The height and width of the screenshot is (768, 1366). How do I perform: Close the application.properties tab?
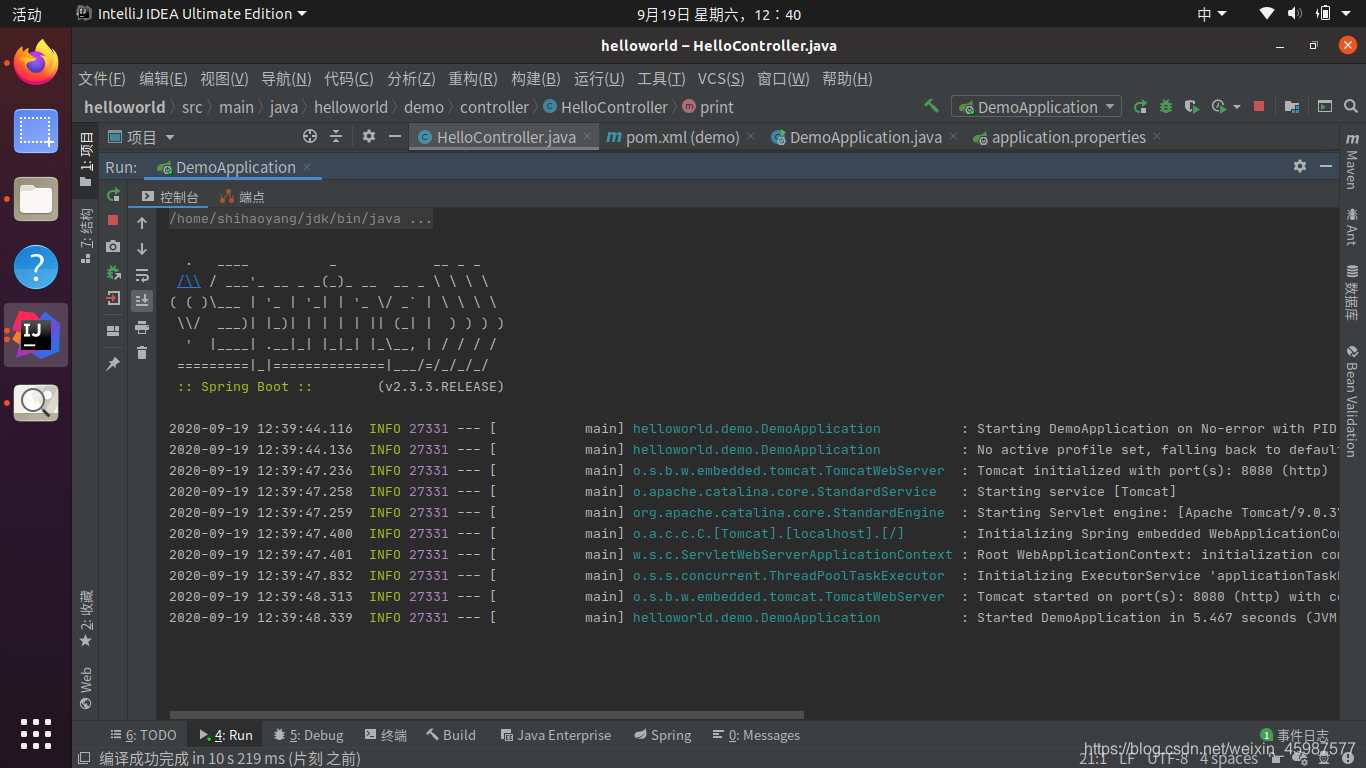[1157, 136]
